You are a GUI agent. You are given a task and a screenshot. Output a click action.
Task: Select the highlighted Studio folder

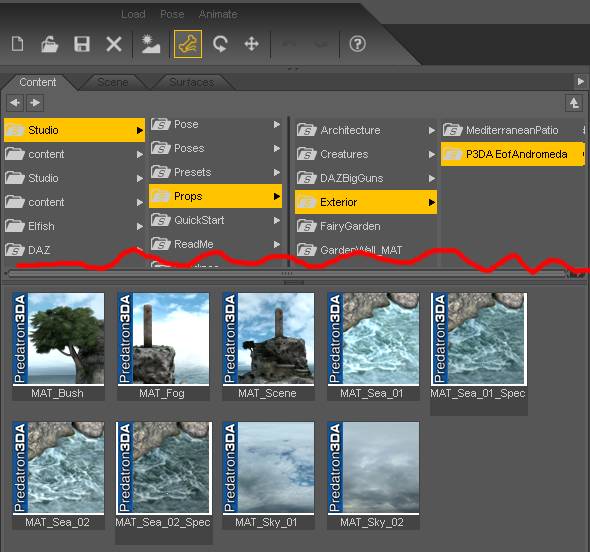[x=74, y=130]
